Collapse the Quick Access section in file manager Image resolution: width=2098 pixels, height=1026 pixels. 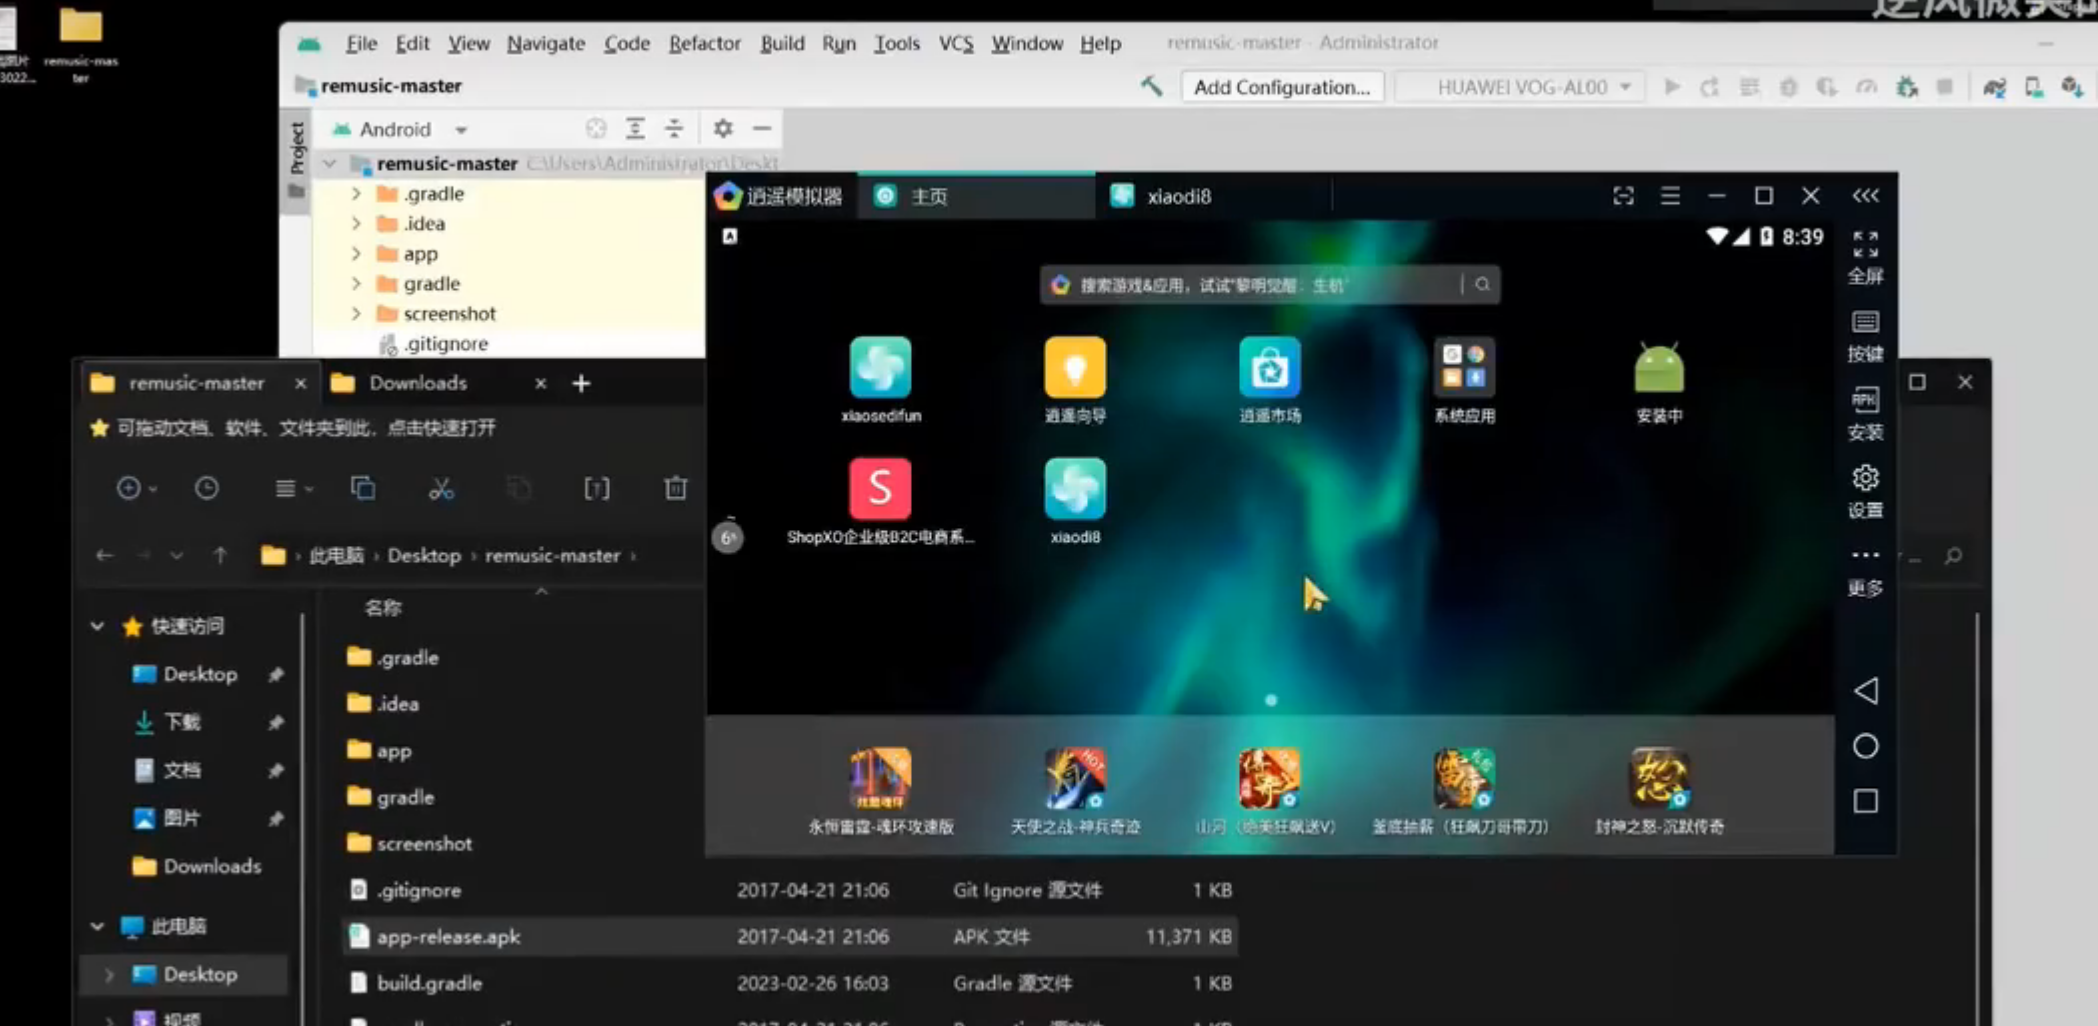(97, 626)
